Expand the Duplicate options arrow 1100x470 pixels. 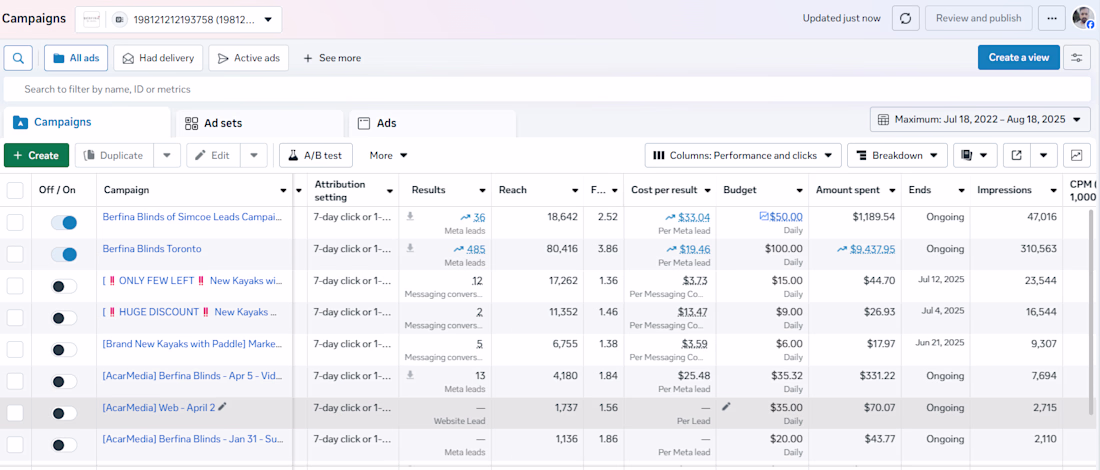point(167,155)
